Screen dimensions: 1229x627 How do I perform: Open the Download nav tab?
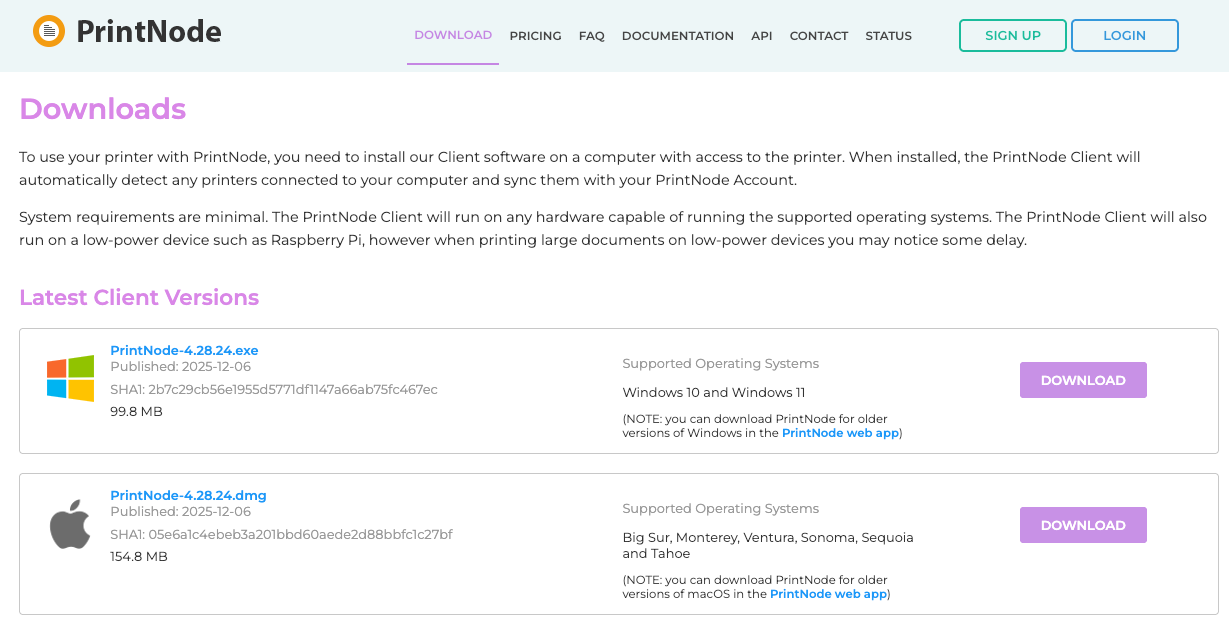453,35
